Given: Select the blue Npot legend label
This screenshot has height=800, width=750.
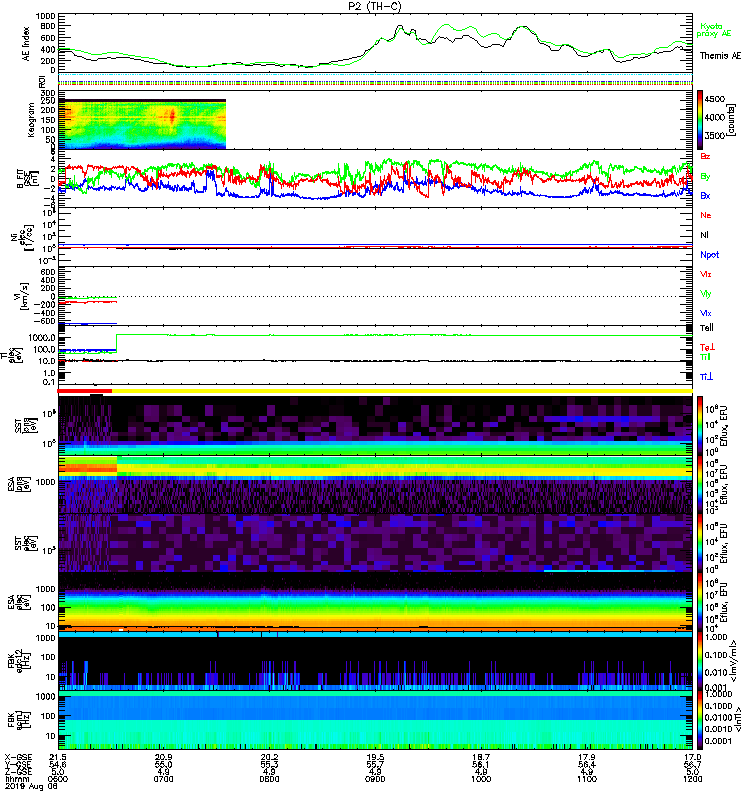Looking at the screenshot, I should (x=710, y=255).
